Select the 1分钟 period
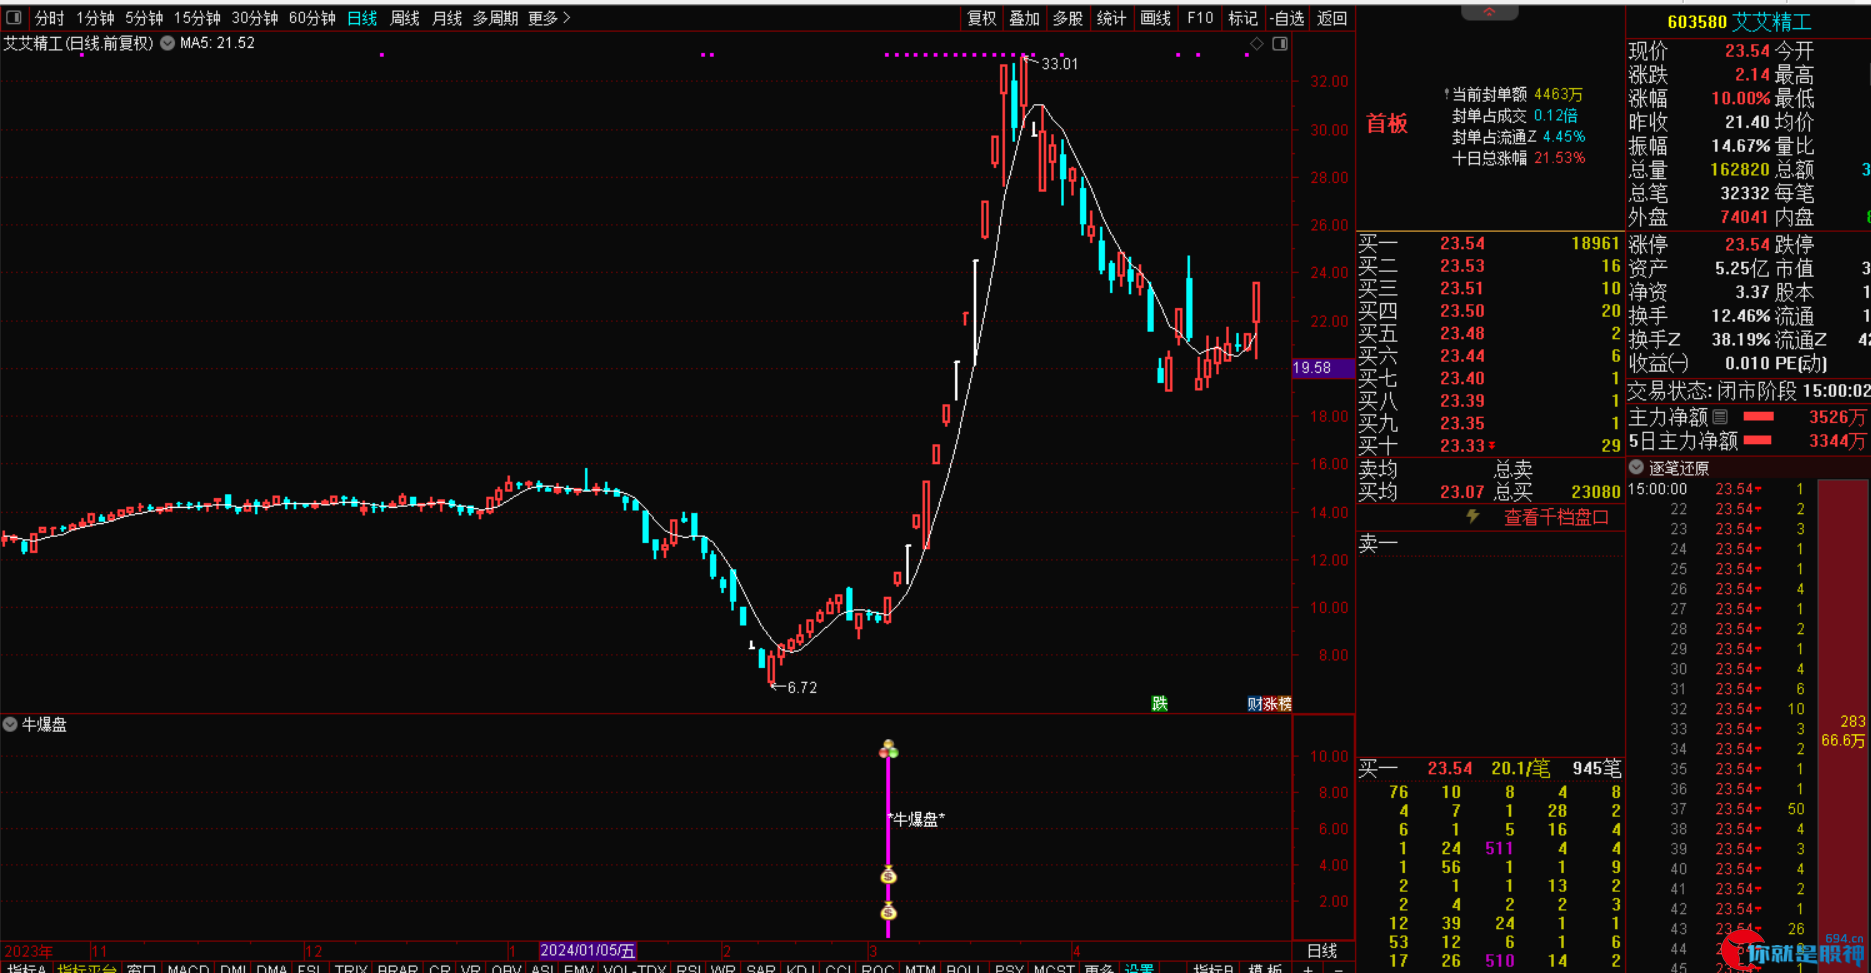Screen dimensions: 1871x973 (95, 18)
